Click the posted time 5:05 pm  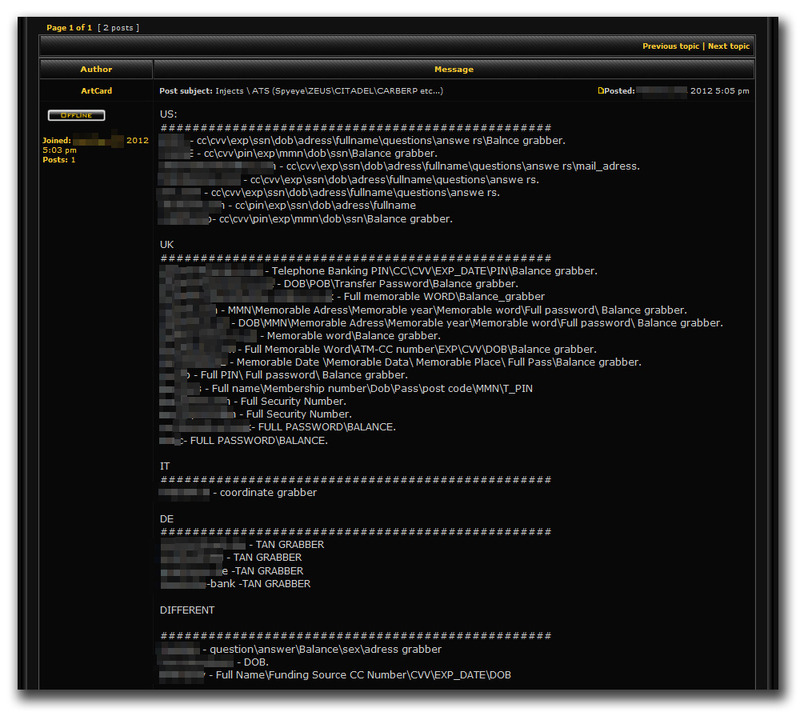pos(732,91)
